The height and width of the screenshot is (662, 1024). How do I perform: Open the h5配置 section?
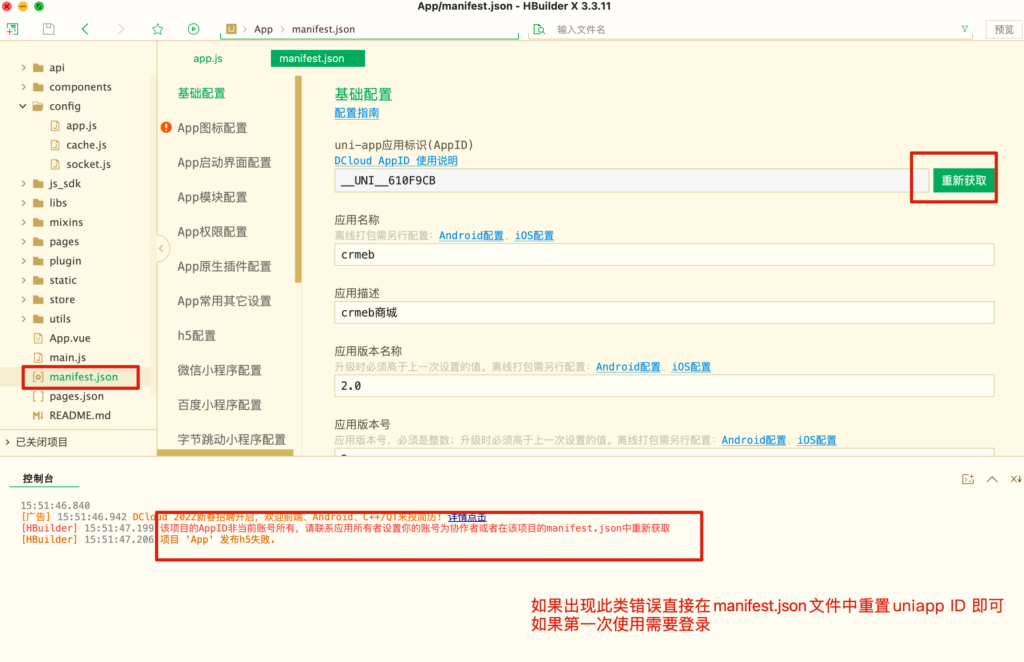197,336
